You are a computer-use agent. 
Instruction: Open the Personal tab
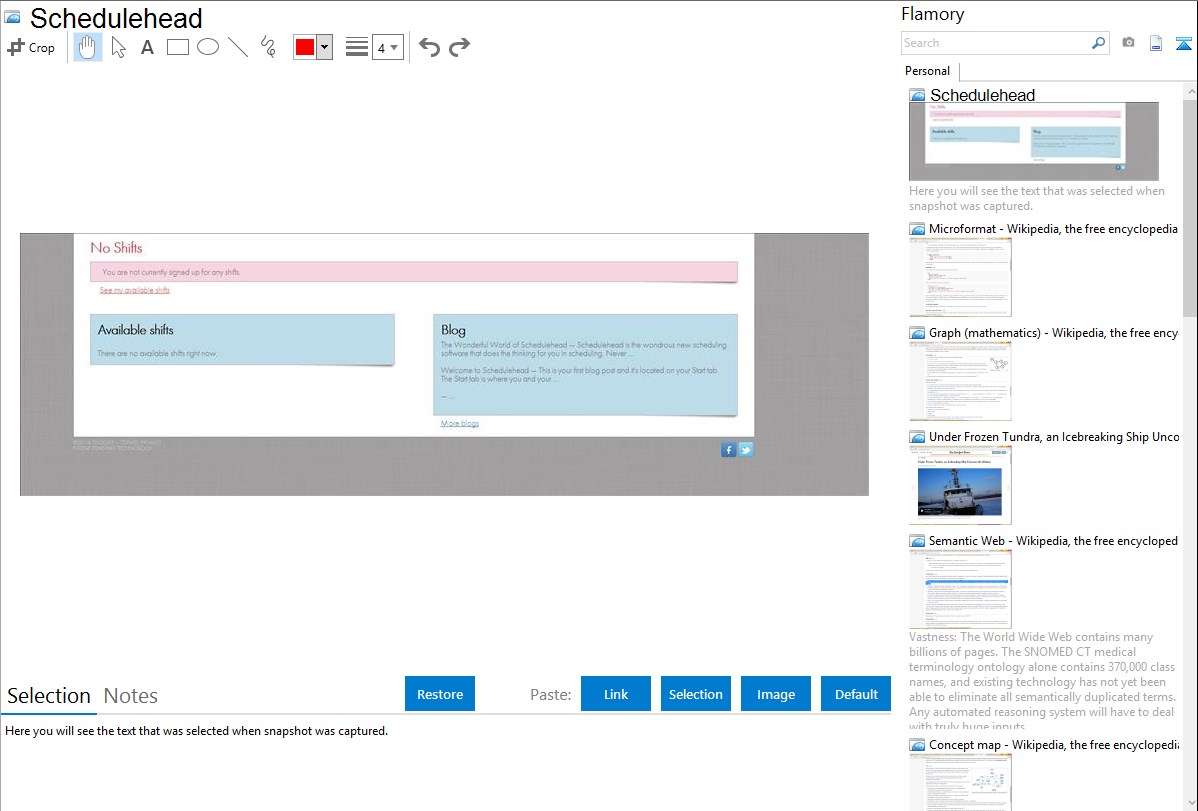927,71
